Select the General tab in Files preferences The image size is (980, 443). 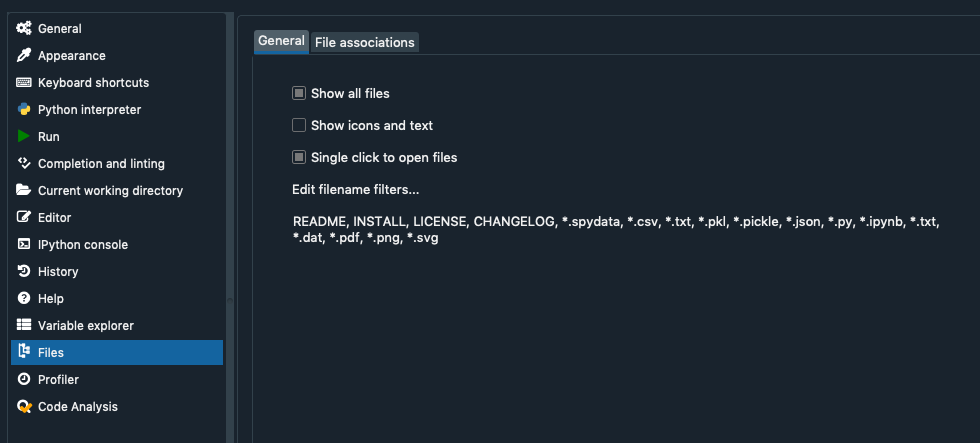pos(281,41)
